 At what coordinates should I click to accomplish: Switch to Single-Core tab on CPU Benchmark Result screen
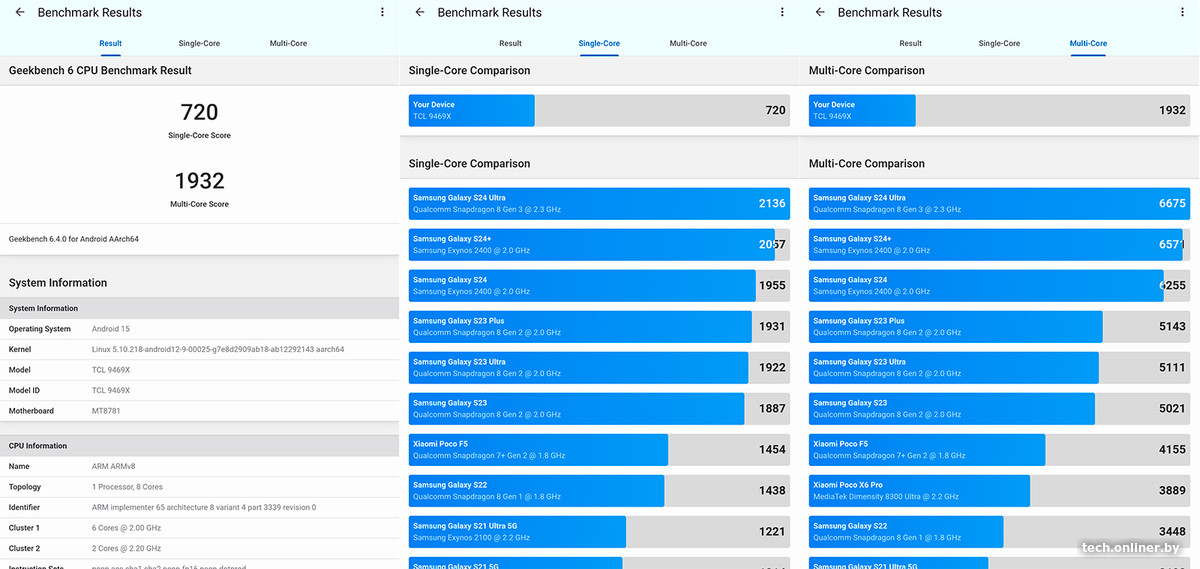tap(199, 44)
